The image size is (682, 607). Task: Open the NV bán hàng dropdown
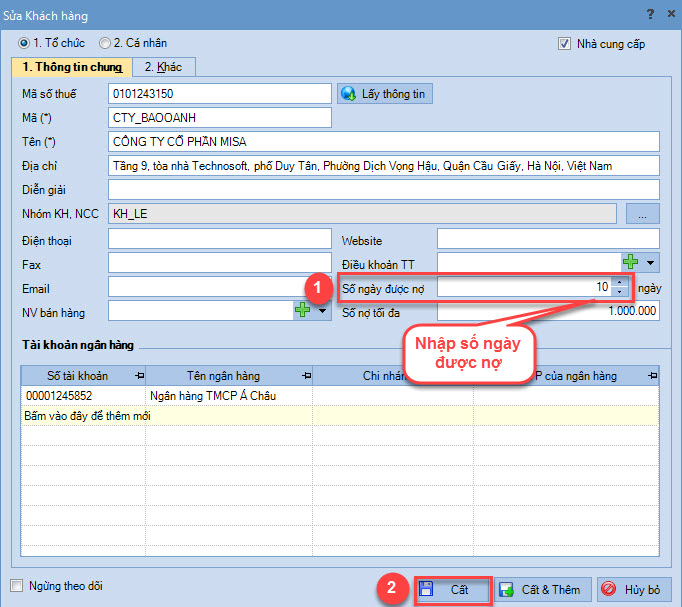click(x=322, y=310)
